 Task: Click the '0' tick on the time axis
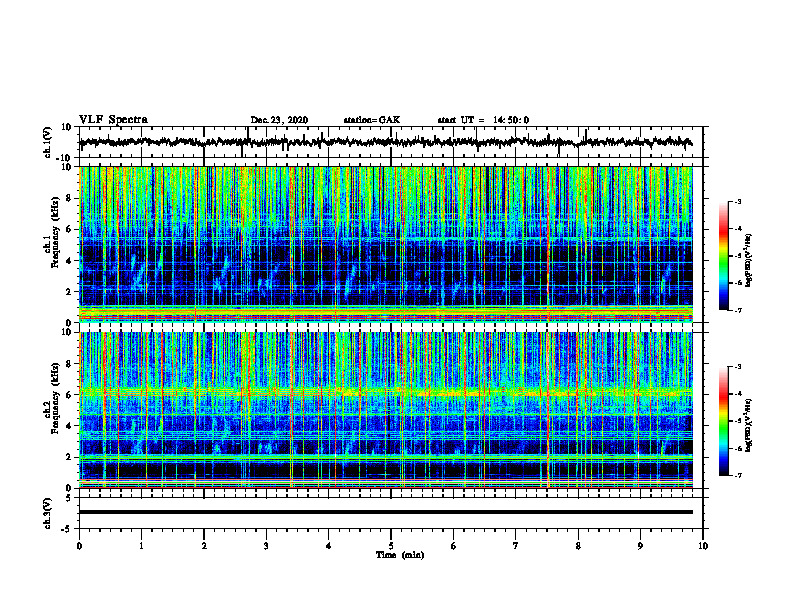pyautogui.click(x=79, y=546)
